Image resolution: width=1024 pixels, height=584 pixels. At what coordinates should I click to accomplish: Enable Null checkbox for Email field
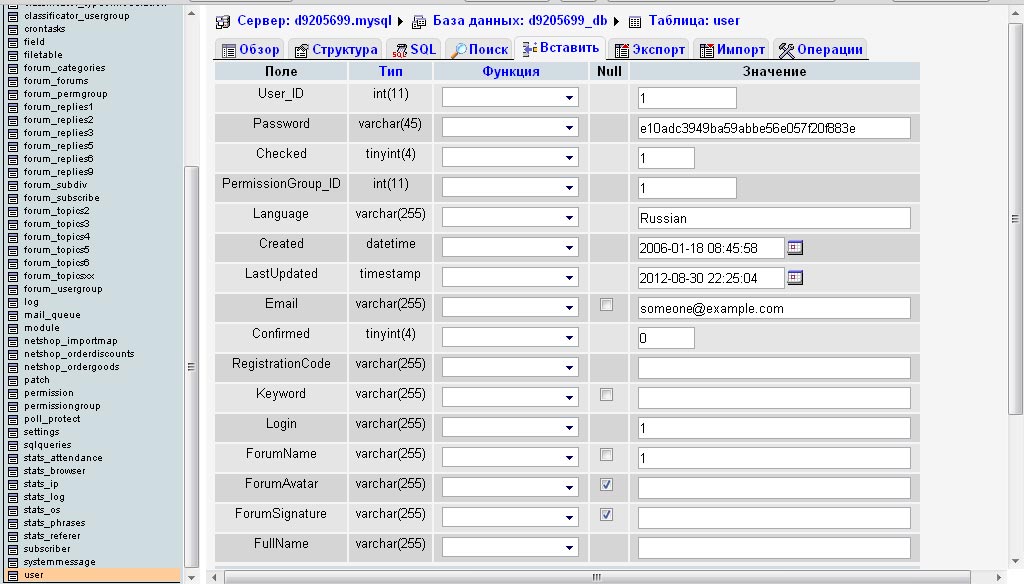coord(606,305)
